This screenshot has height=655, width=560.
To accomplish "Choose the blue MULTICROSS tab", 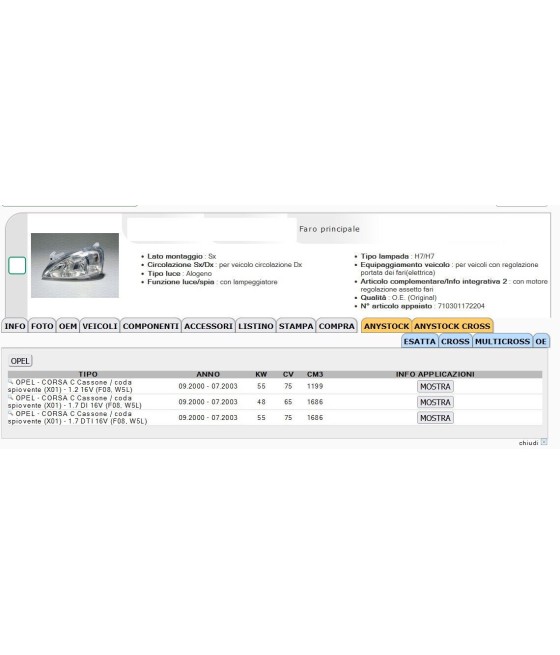I will [x=502, y=341].
